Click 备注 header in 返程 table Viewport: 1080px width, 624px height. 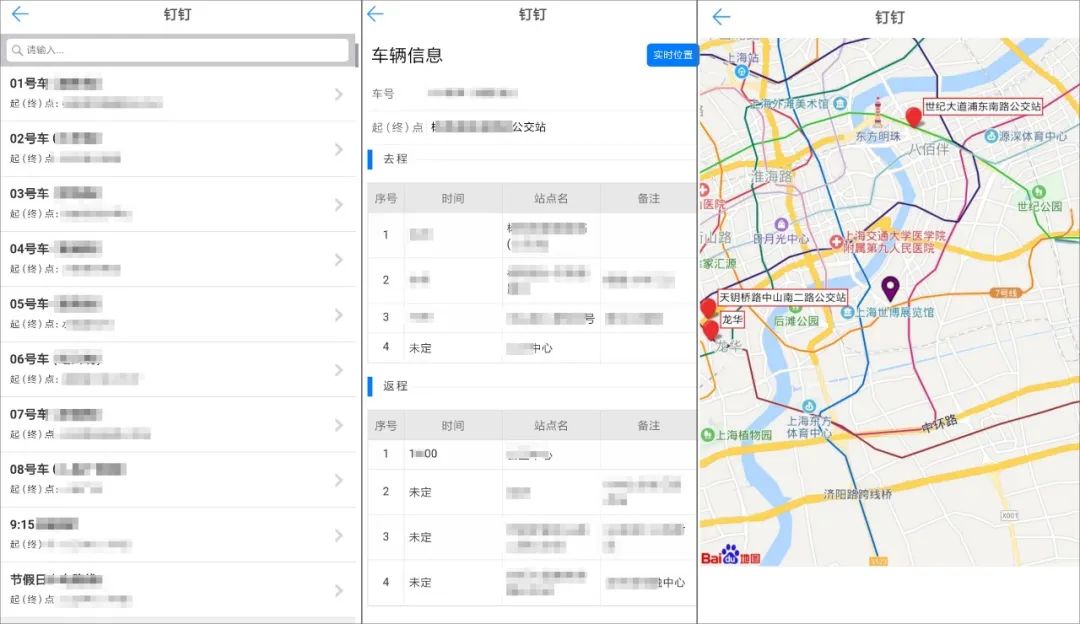coord(649,426)
